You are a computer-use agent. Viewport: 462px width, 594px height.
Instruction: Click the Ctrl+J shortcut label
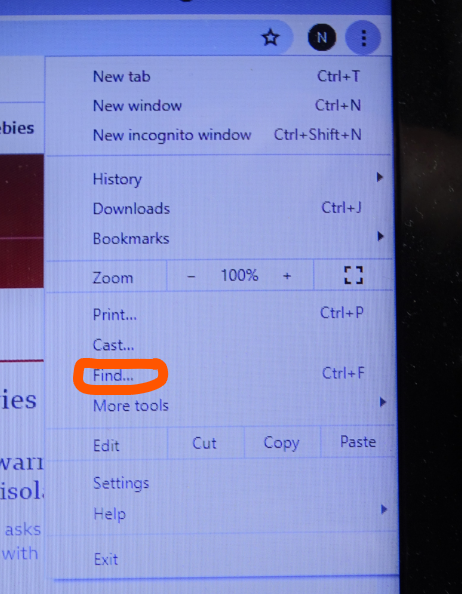342,208
